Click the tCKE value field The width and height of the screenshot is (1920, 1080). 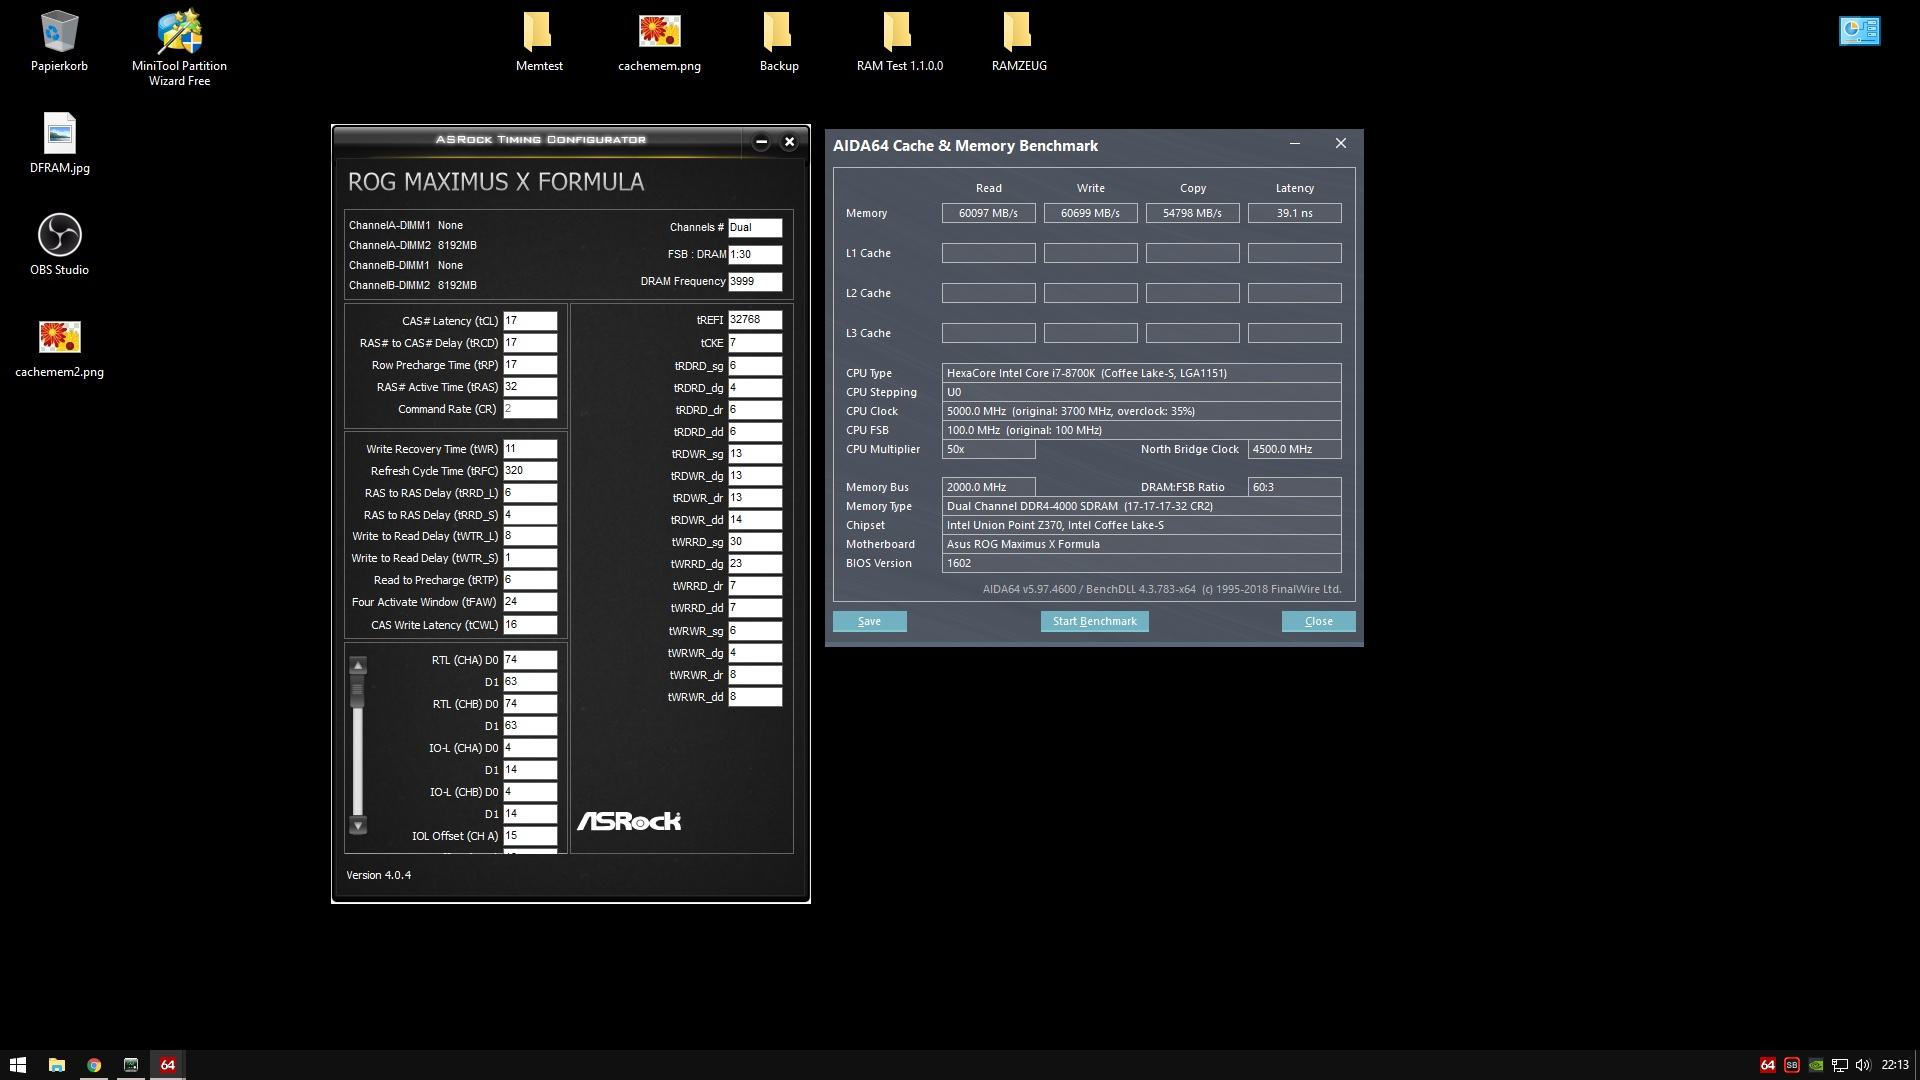point(754,343)
